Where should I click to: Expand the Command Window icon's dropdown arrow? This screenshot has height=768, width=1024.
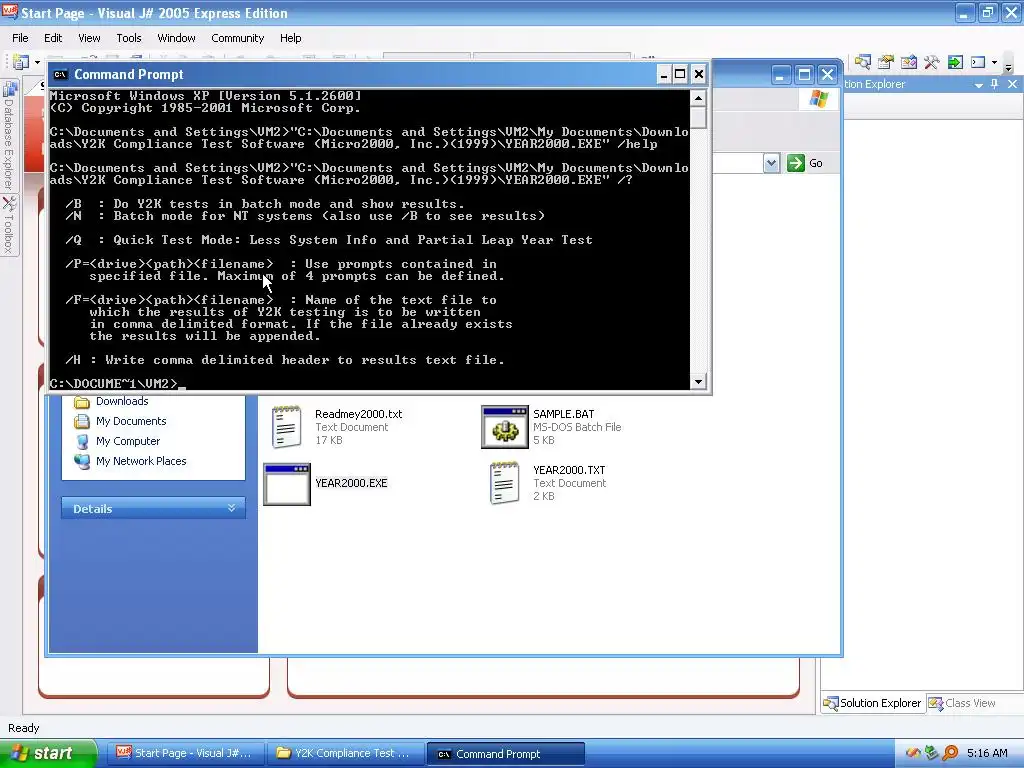coord(994,63)
